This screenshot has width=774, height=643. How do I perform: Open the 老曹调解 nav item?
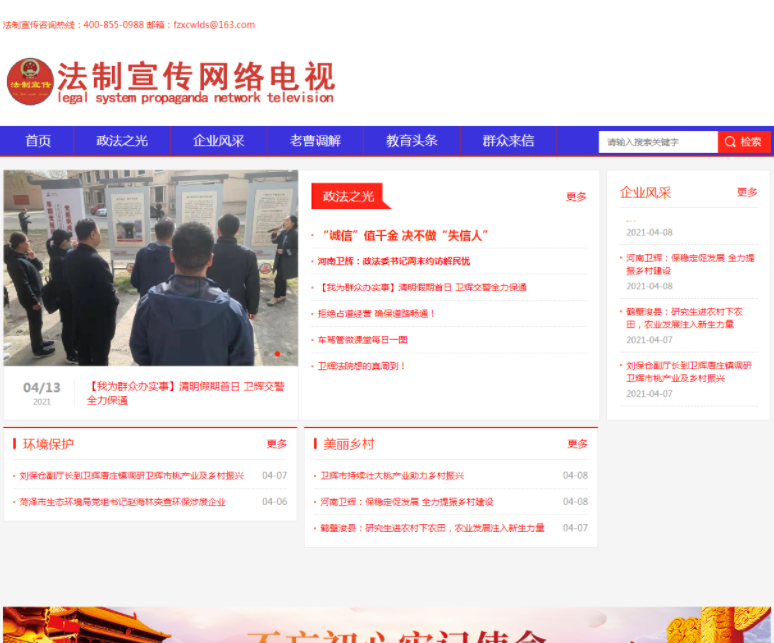(x=315, y=141)
